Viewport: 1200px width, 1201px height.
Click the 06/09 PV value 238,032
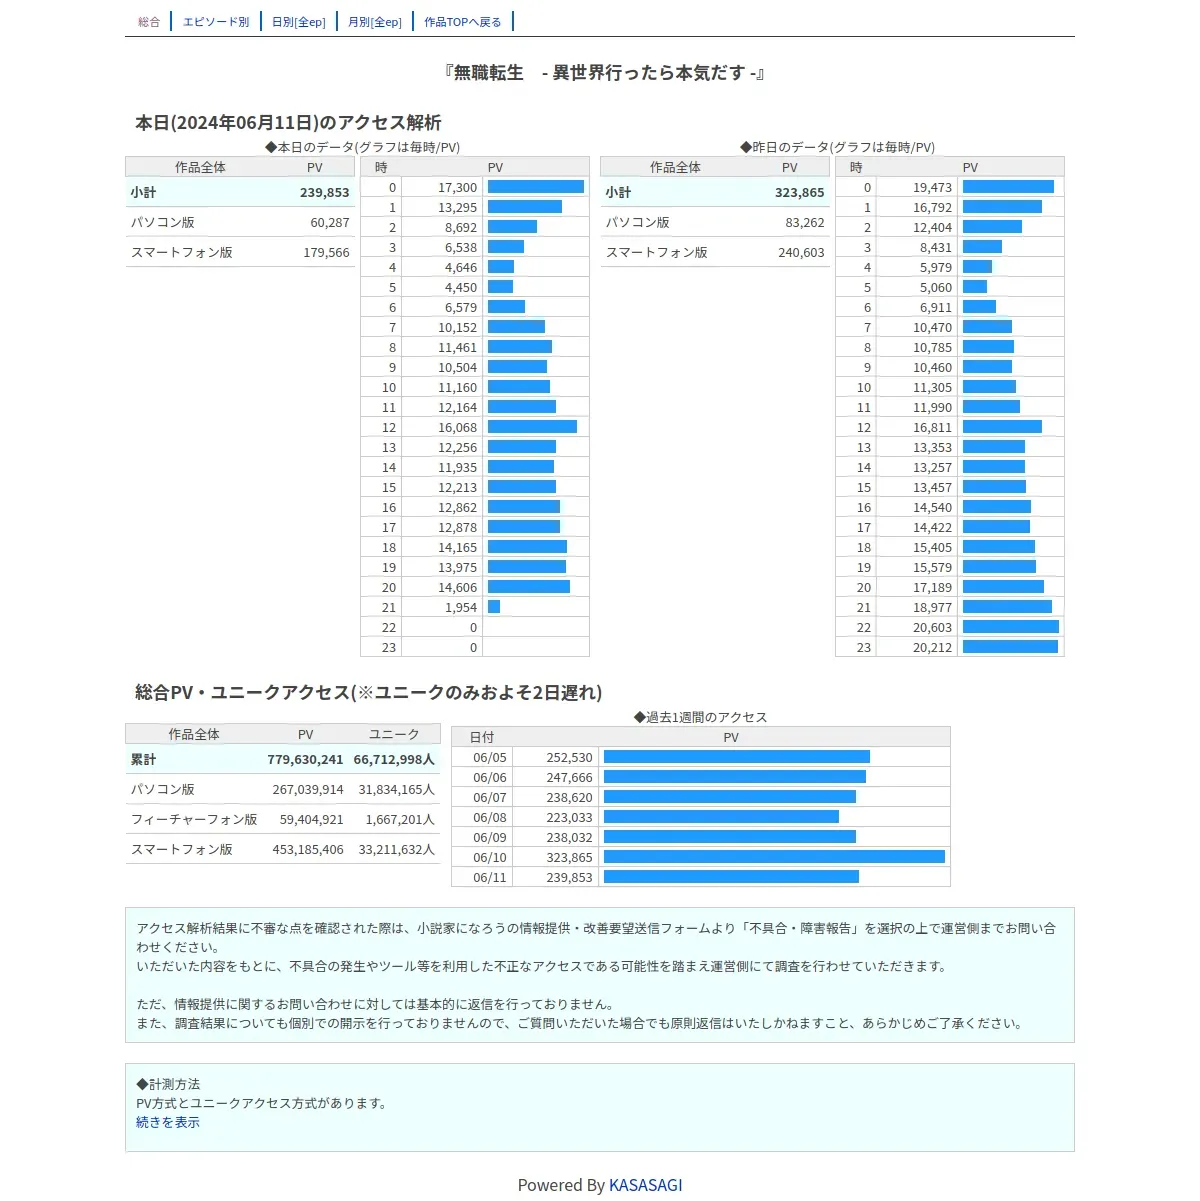(570, 837)
